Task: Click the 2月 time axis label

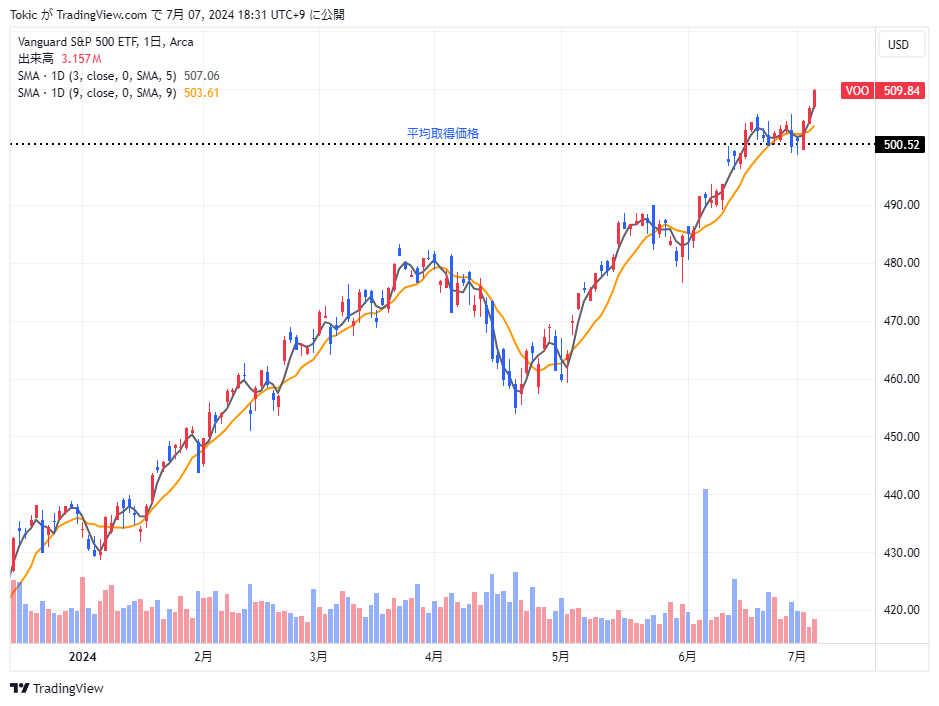Action: tap(203, 657)
